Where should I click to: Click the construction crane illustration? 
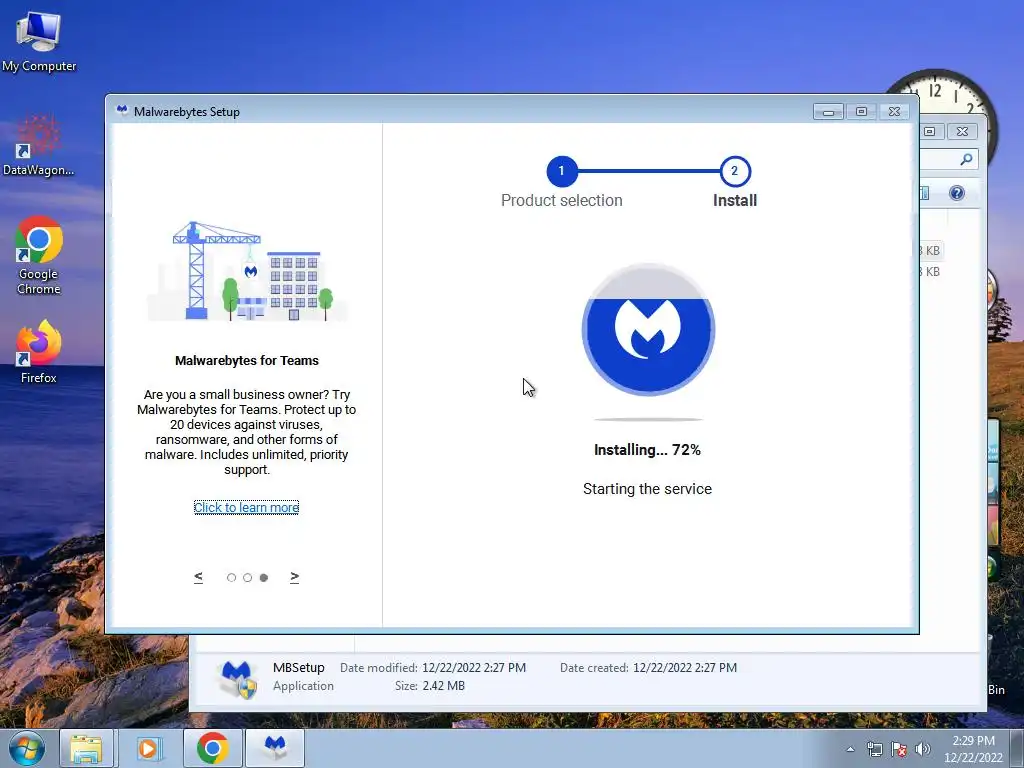(x=247, y=270)
